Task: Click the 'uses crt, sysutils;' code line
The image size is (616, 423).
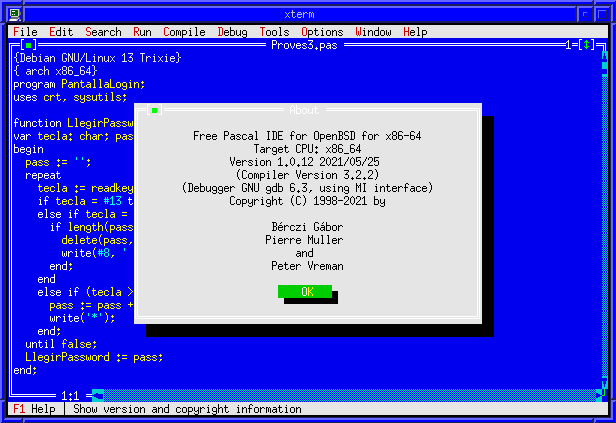Action: (70, 97)
